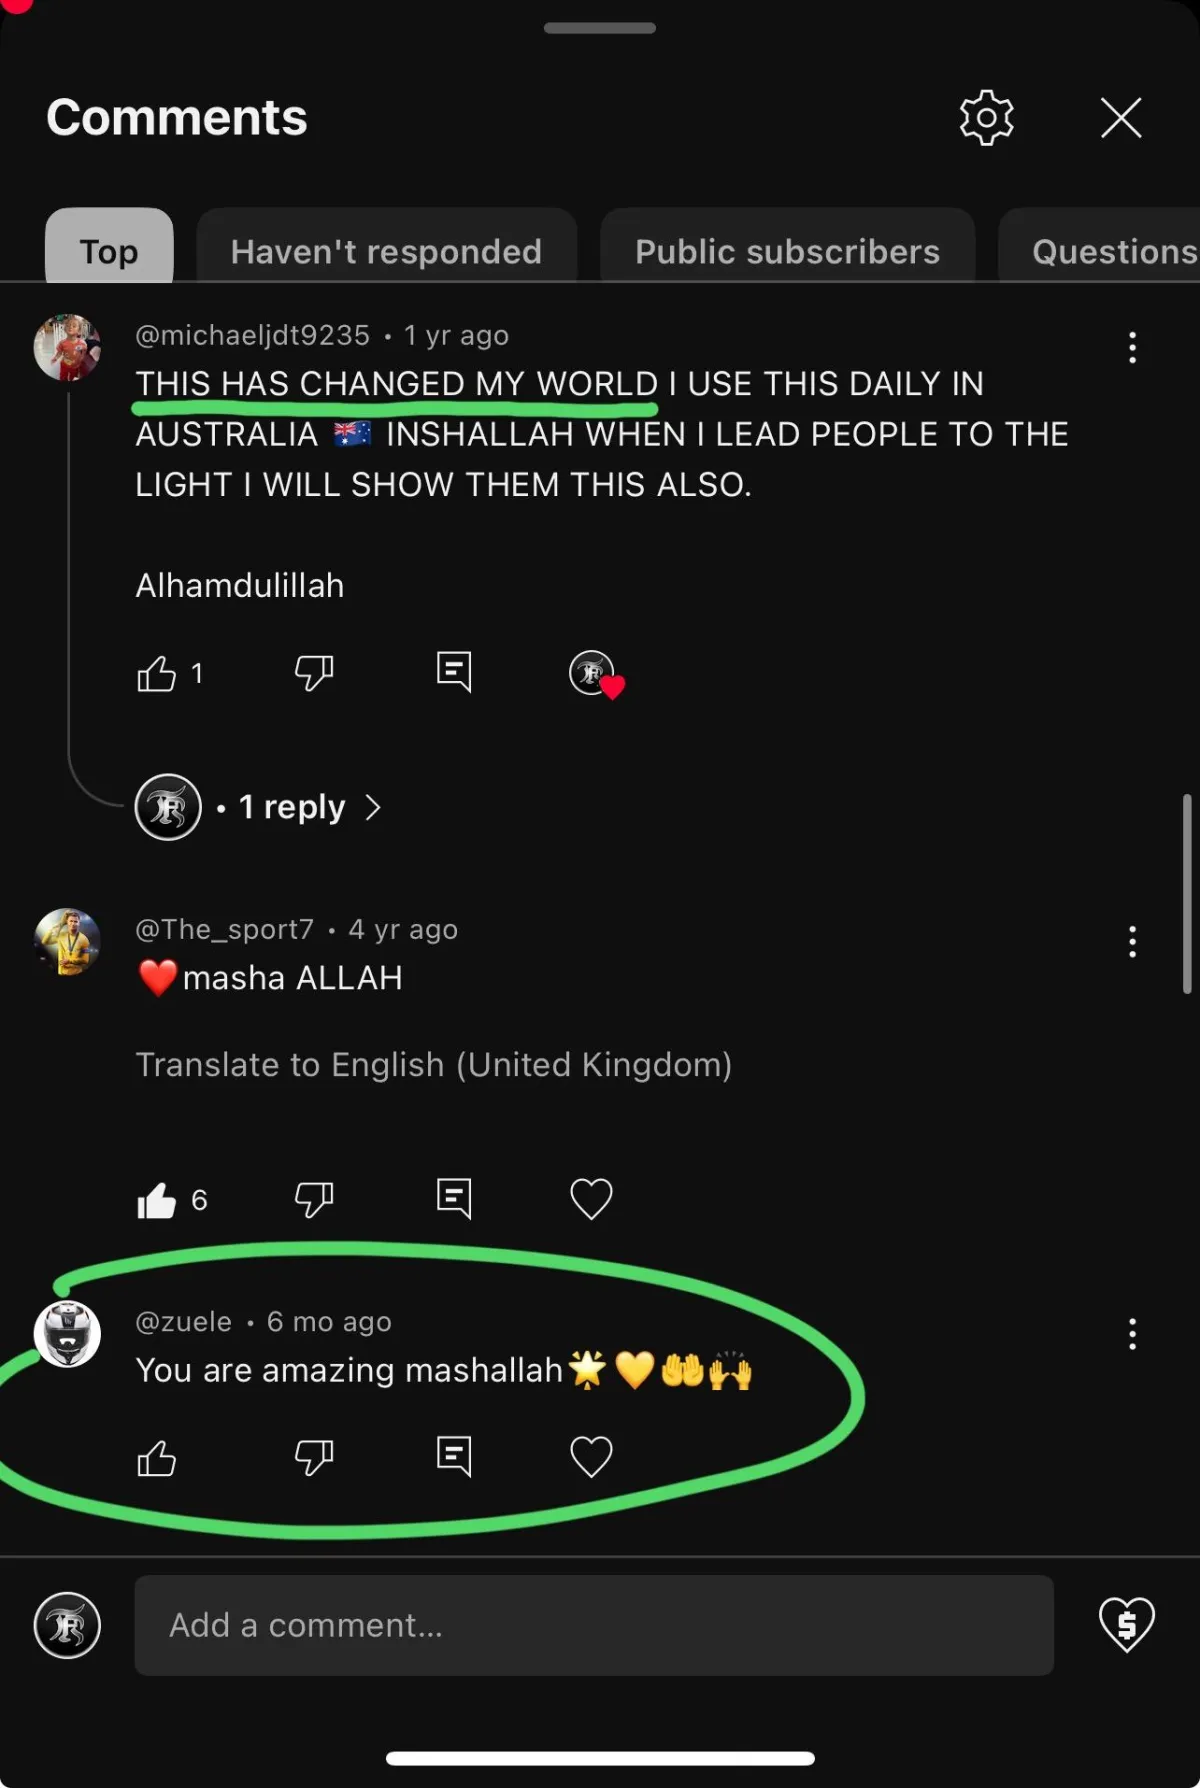The image size is (1200, 1788).
Task: Open options menu for @michaeljdt9235 comment
Action: [x=1132, y=348]
